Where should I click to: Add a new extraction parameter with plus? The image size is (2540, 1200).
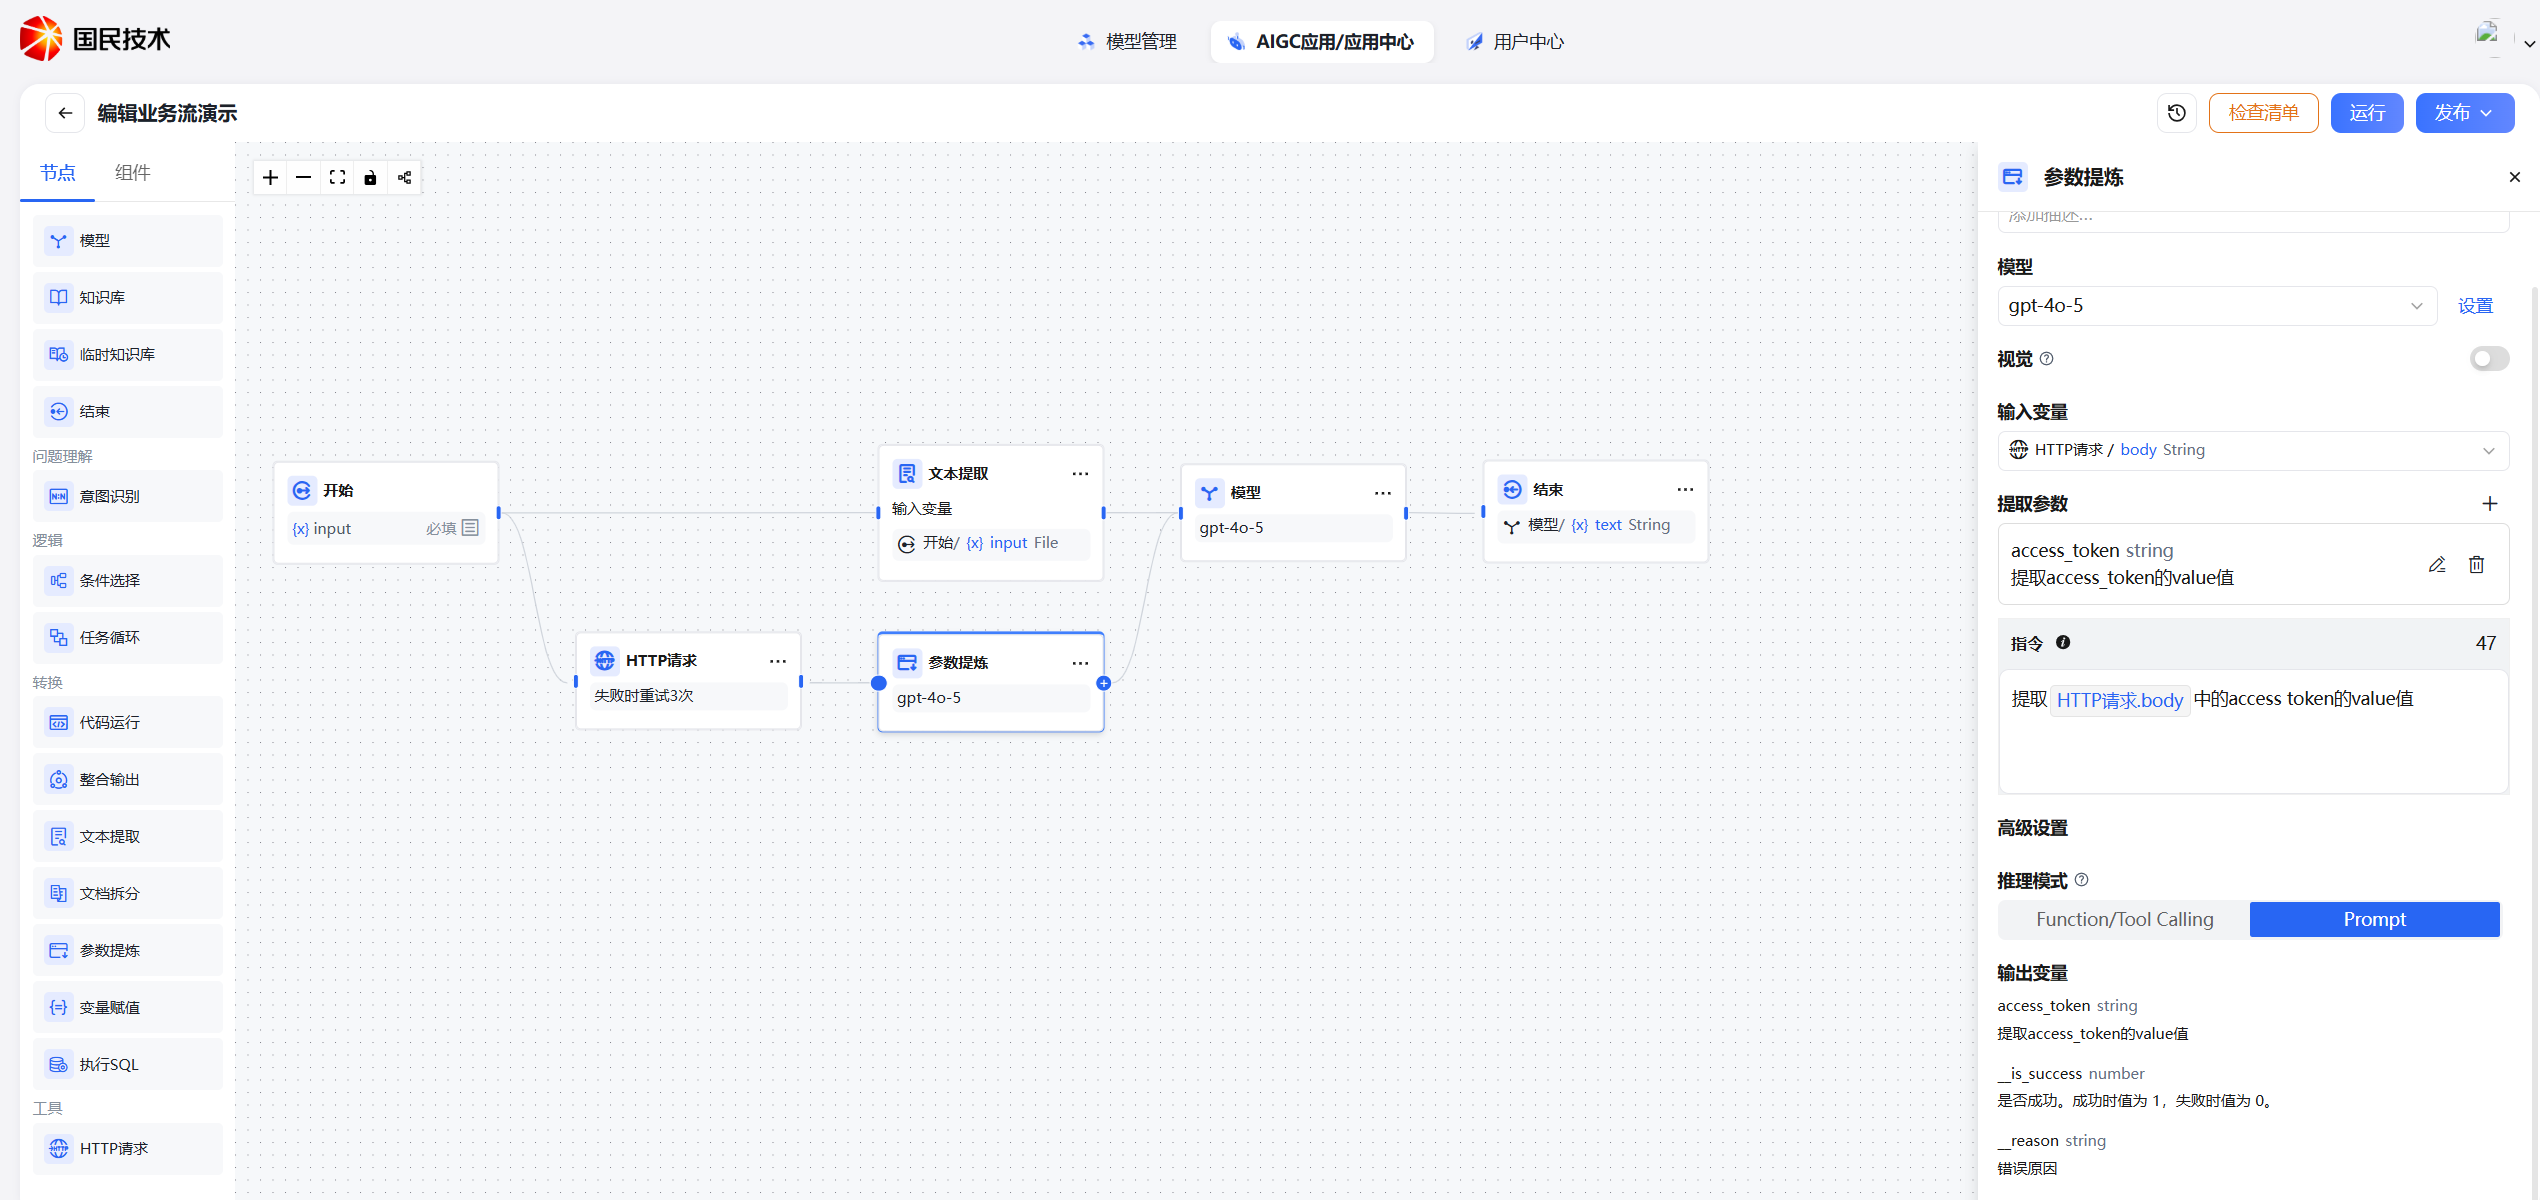coord(2490,504)
